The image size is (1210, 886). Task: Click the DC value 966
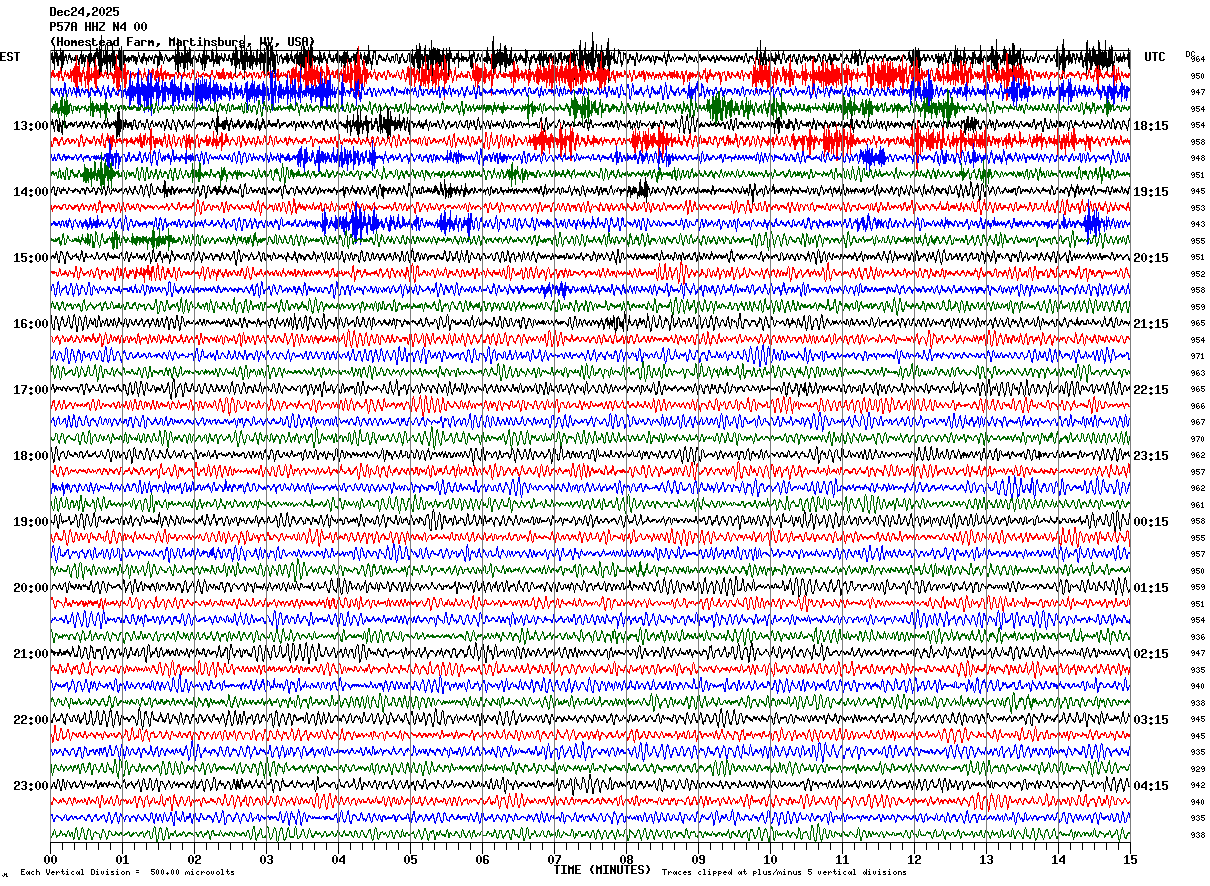tap(1197, 406)
